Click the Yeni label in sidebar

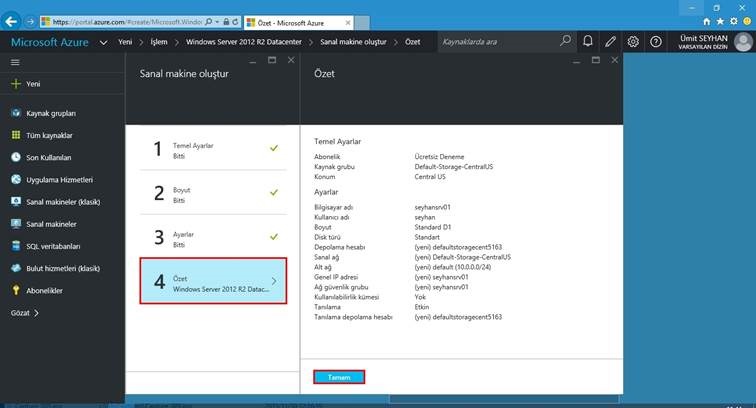(33, 84)
